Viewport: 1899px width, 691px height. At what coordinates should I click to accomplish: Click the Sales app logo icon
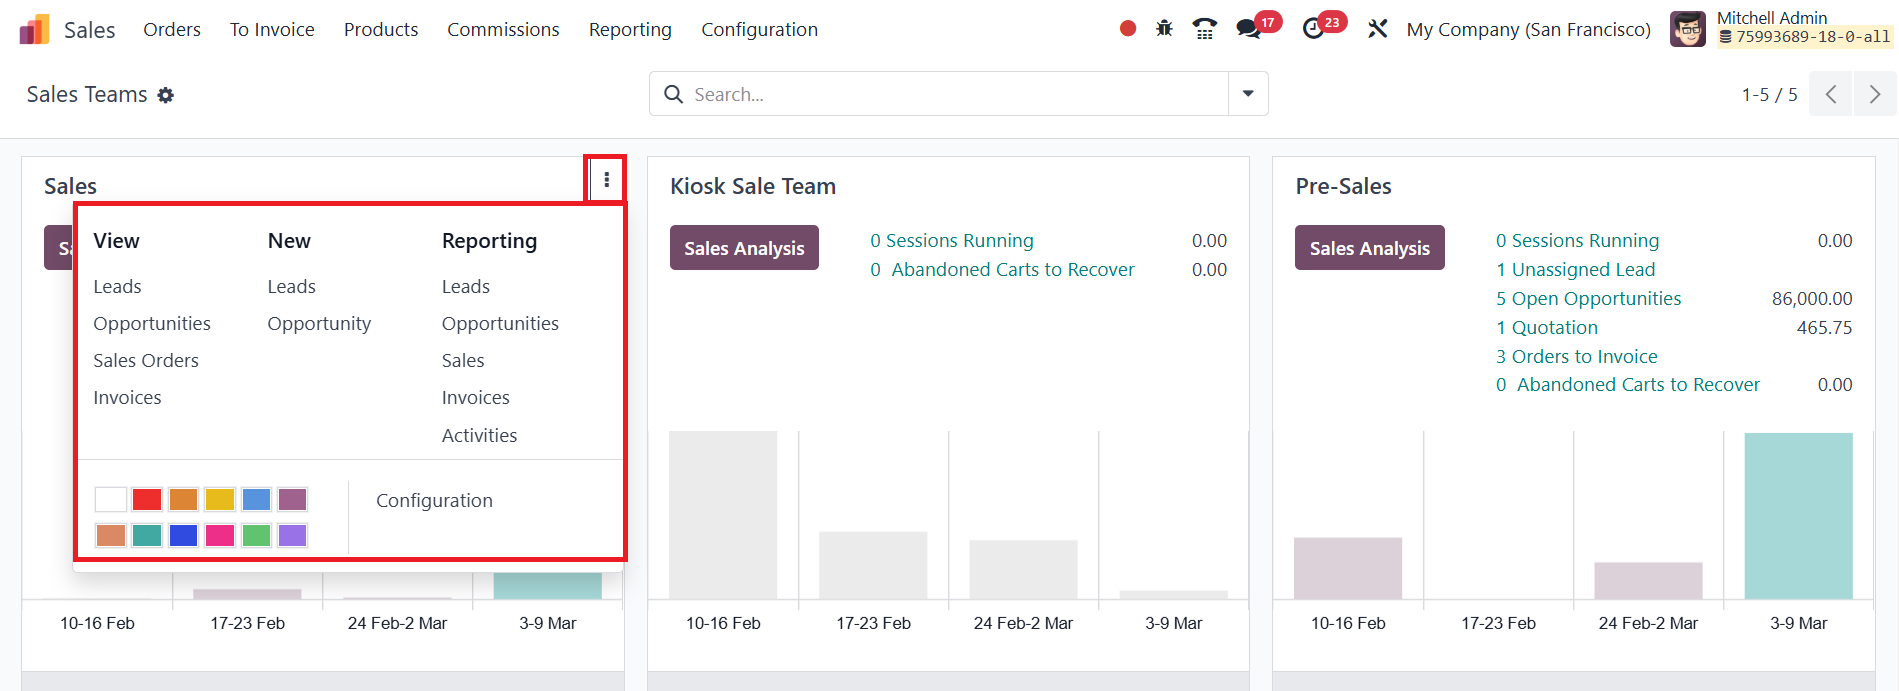(34, 30)
